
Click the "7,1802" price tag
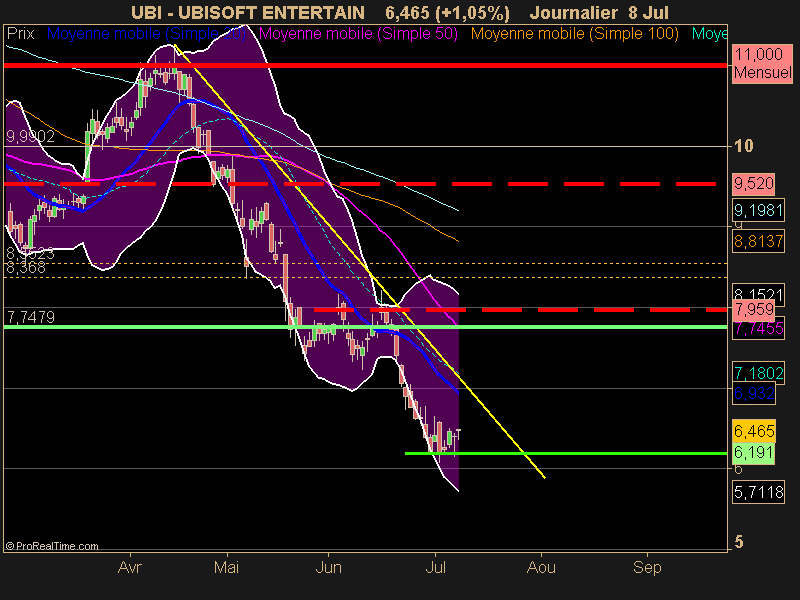(758, 373)
